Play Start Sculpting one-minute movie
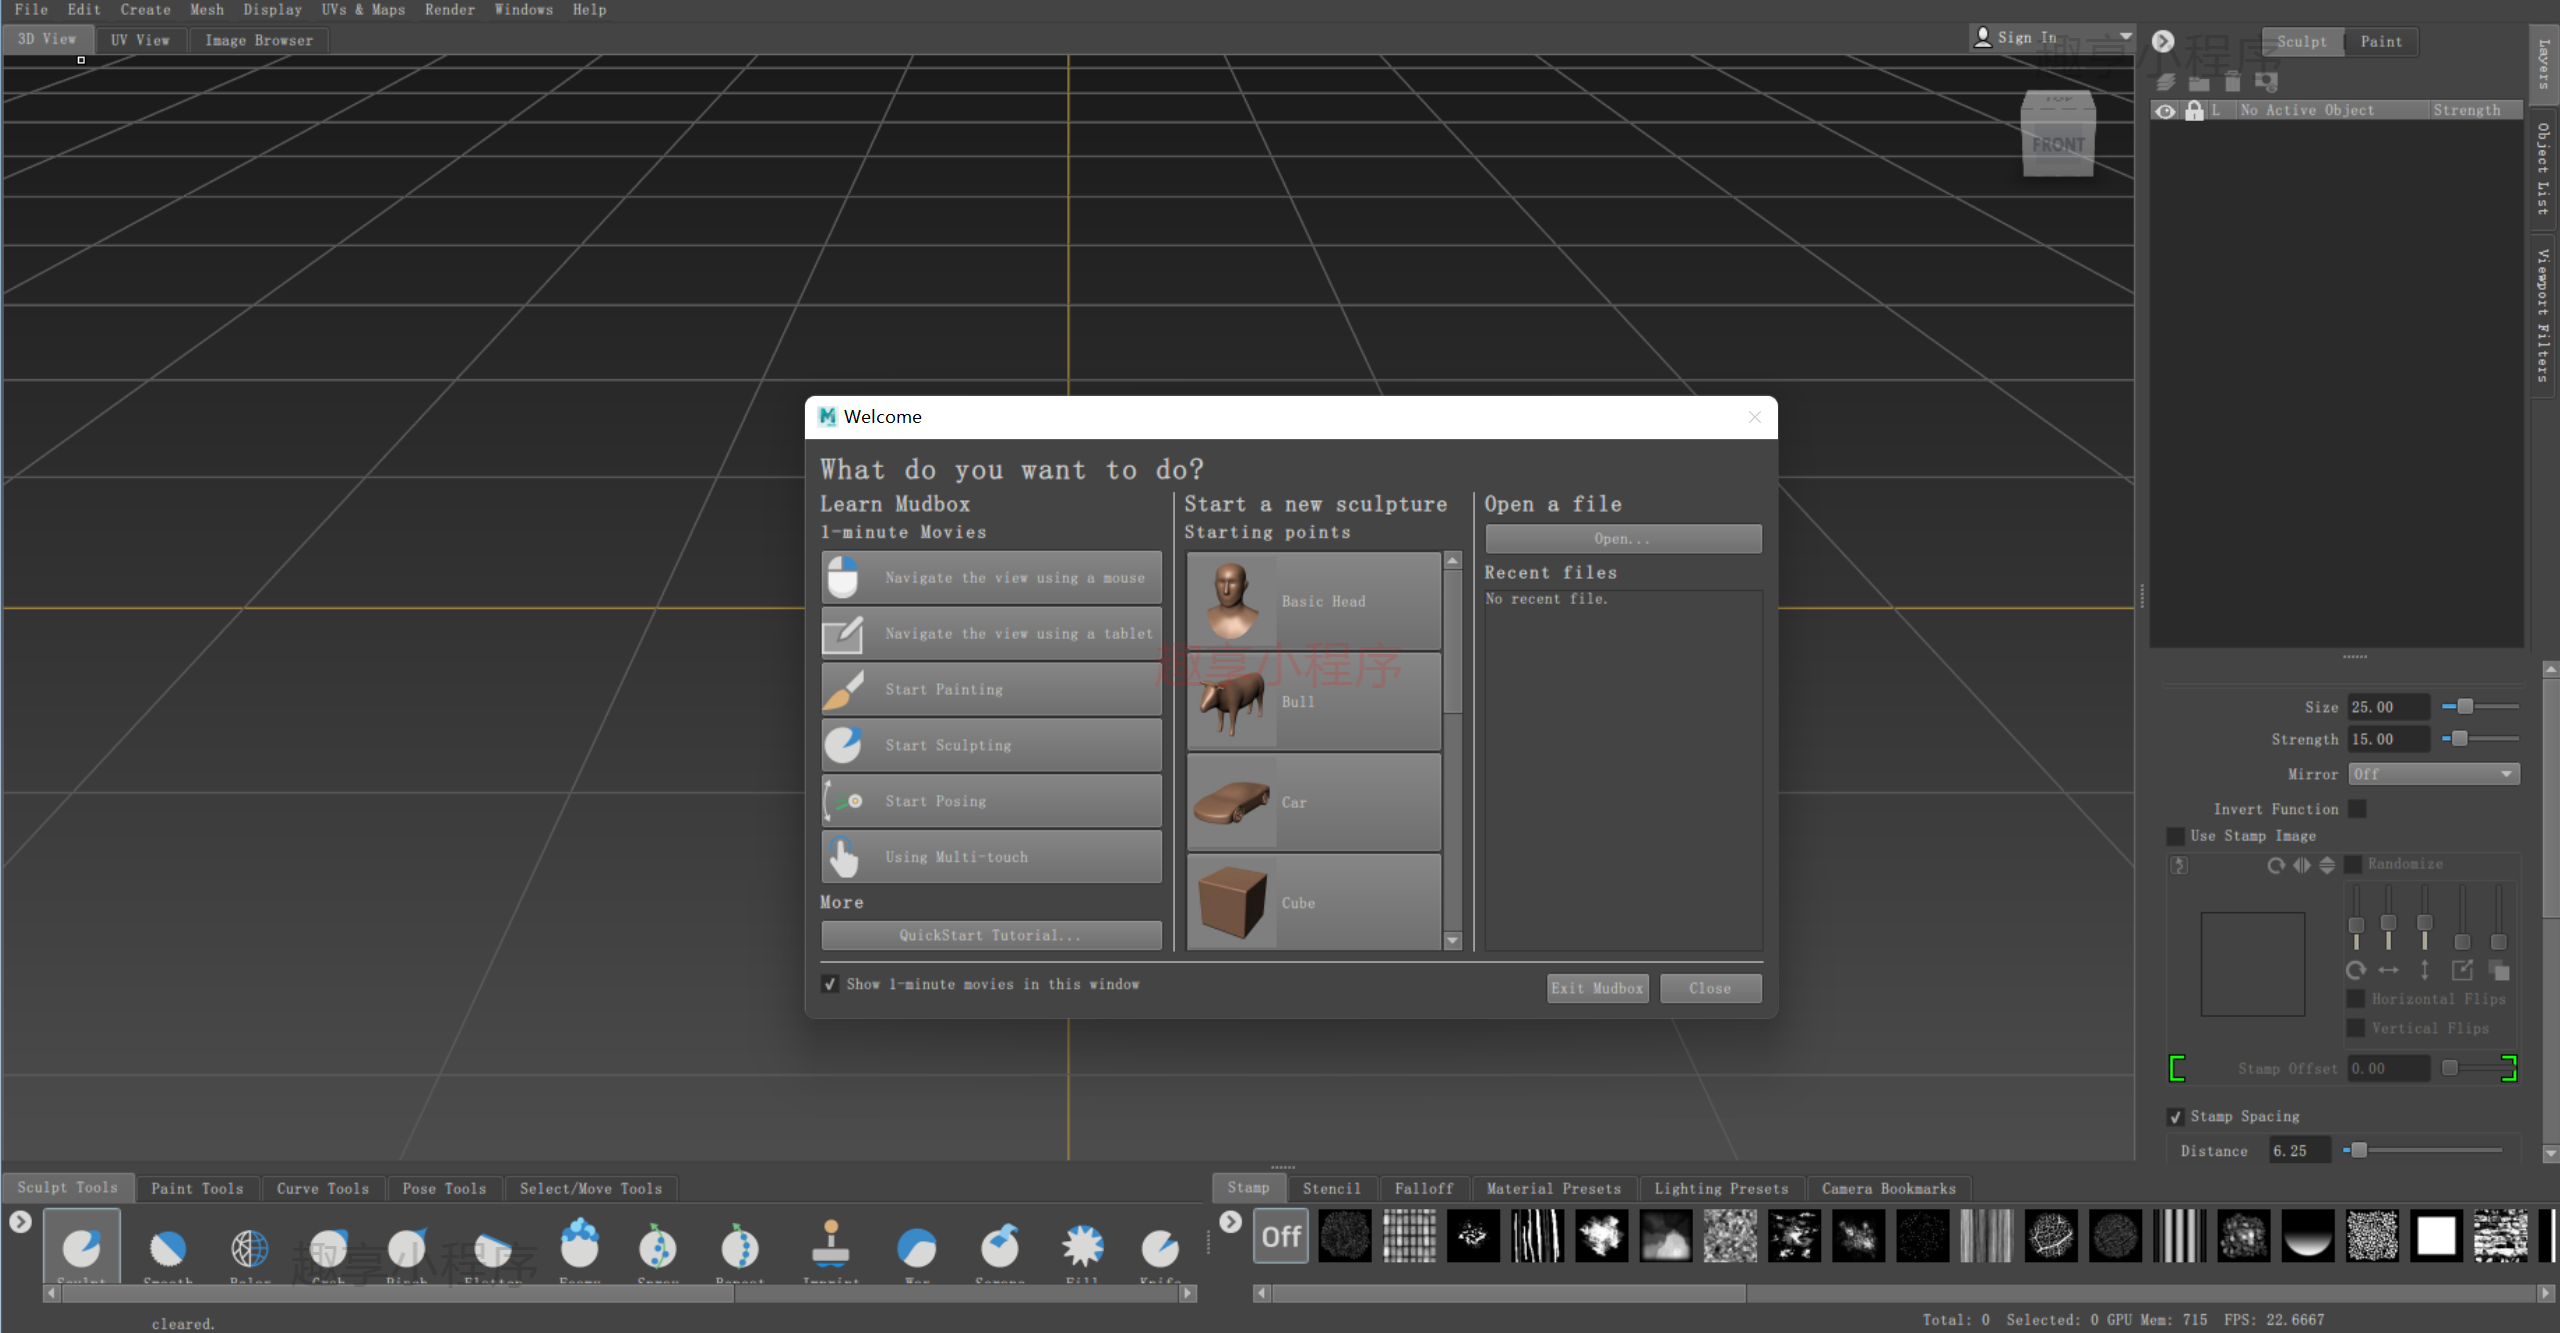Screen dimensions: 2560x1333 (991, 745)
